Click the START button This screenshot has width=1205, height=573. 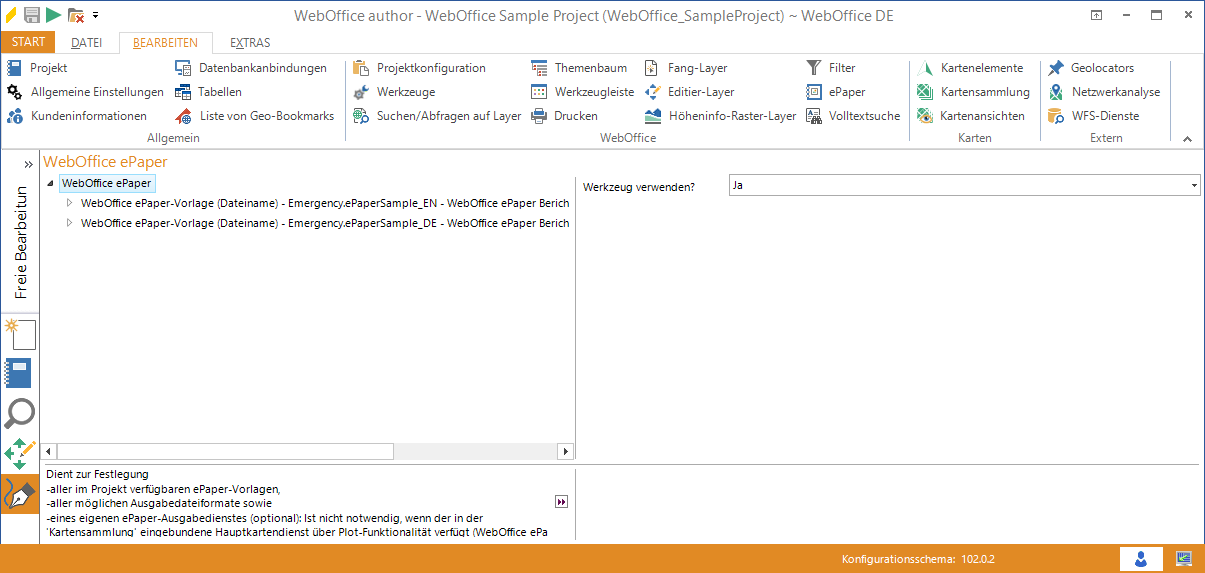(x=28, y=42)
